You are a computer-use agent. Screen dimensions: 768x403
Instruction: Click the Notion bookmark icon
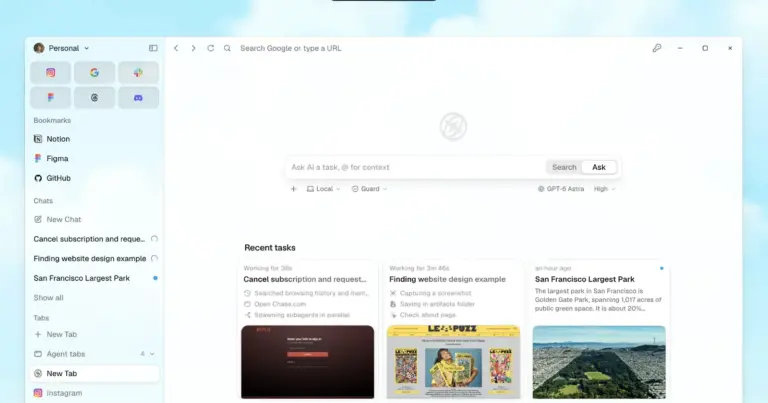tap(38, 139)
